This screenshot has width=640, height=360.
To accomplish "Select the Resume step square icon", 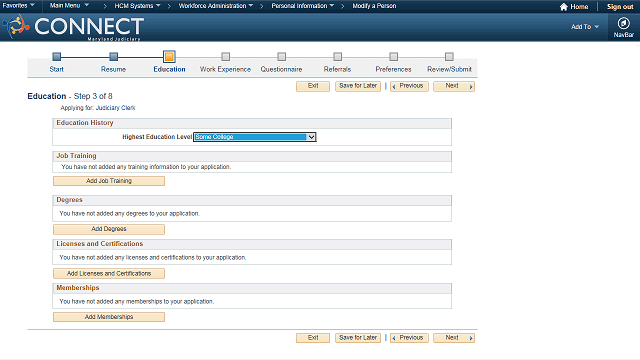I will [x=113, y=56].
